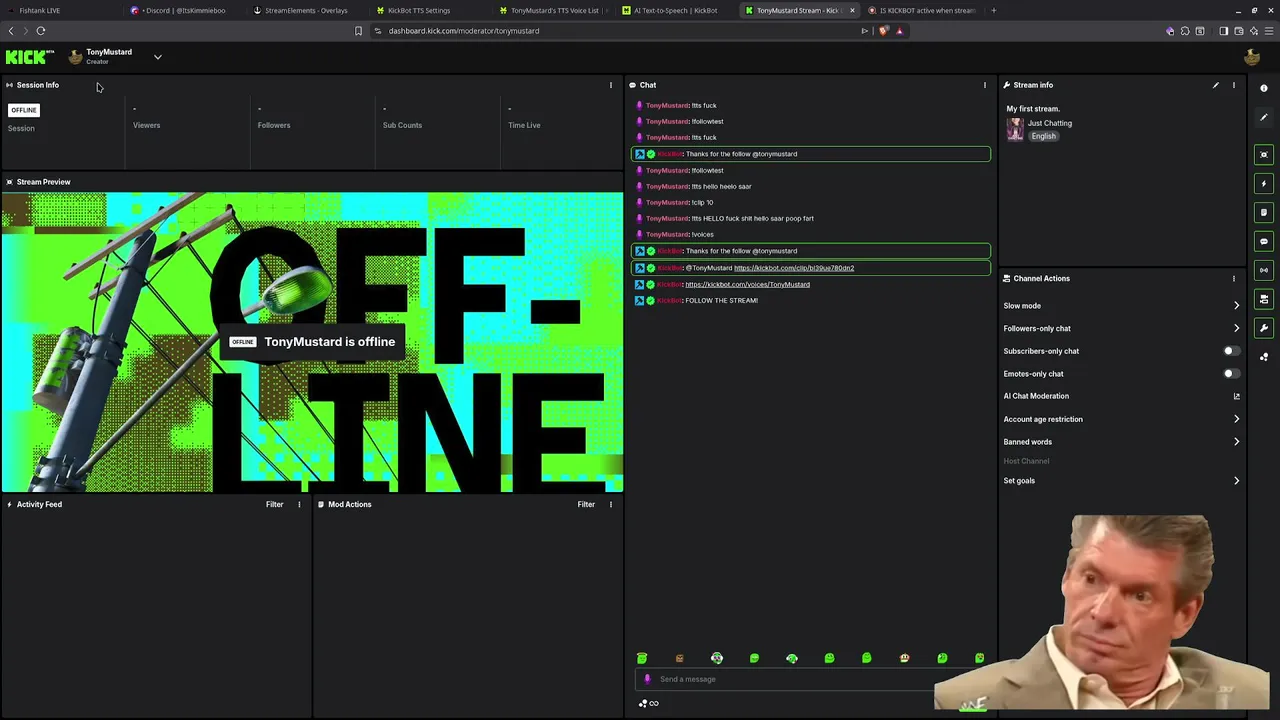
Task: Click the browser address bar URL
Action: click(464, 31)
